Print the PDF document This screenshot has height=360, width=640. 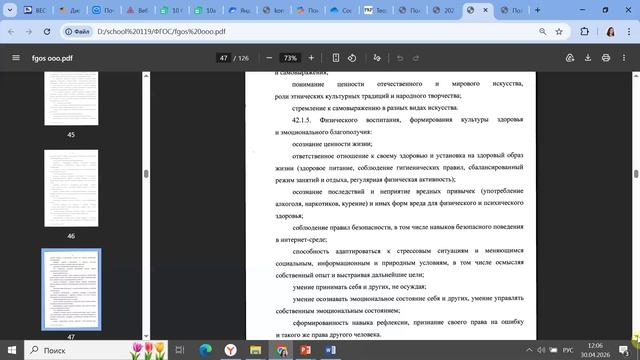pyautogui.click(x=606, y=58)
